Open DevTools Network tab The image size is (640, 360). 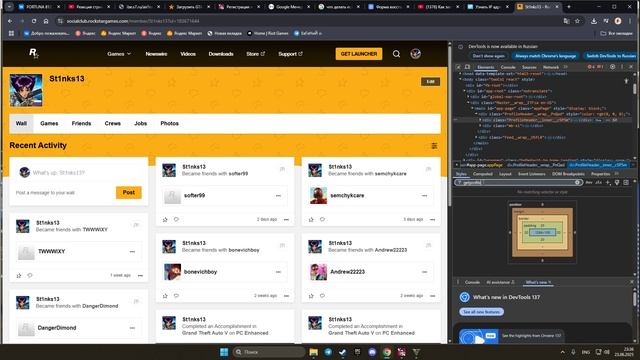(551, 67)
